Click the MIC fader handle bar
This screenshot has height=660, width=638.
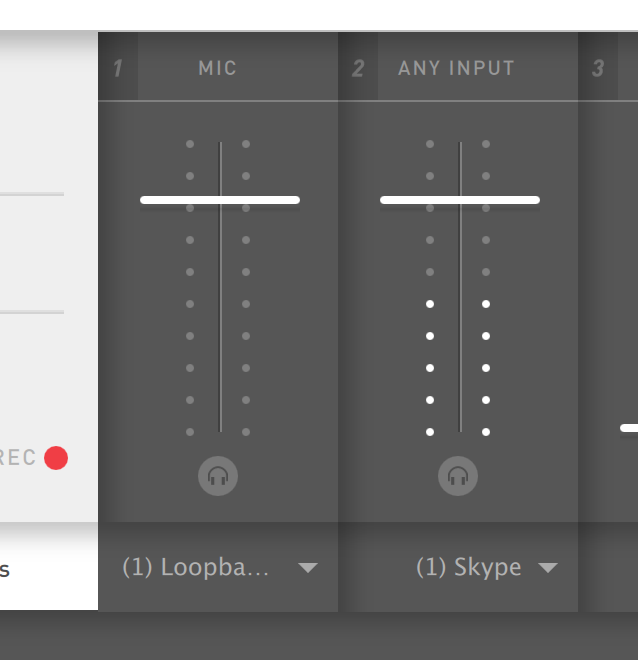(x=220, y=200)
